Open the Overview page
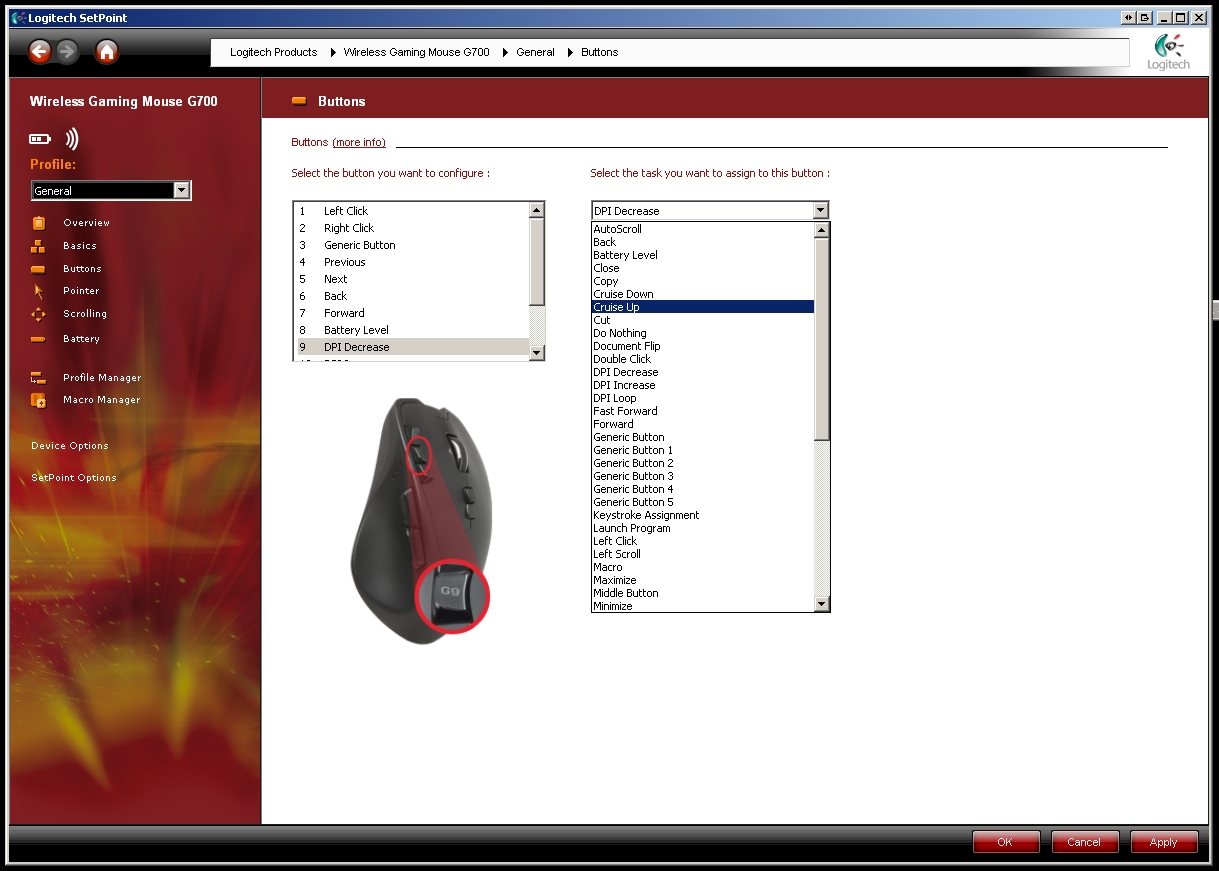 coord(87,223)
